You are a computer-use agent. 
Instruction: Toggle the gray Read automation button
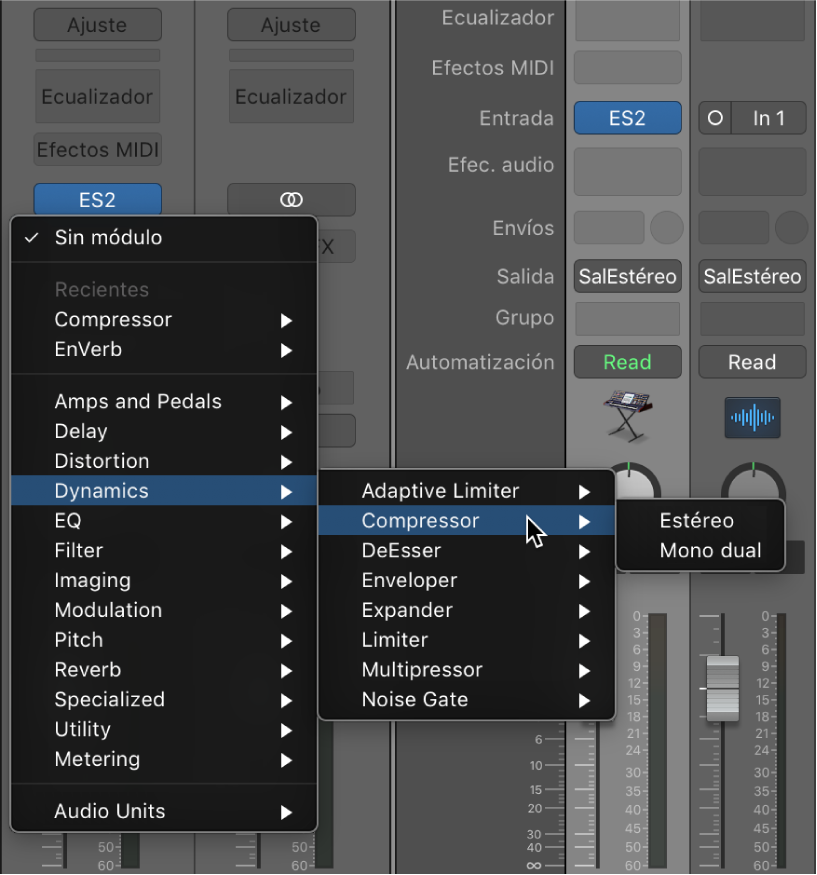[x=751, y=362]
